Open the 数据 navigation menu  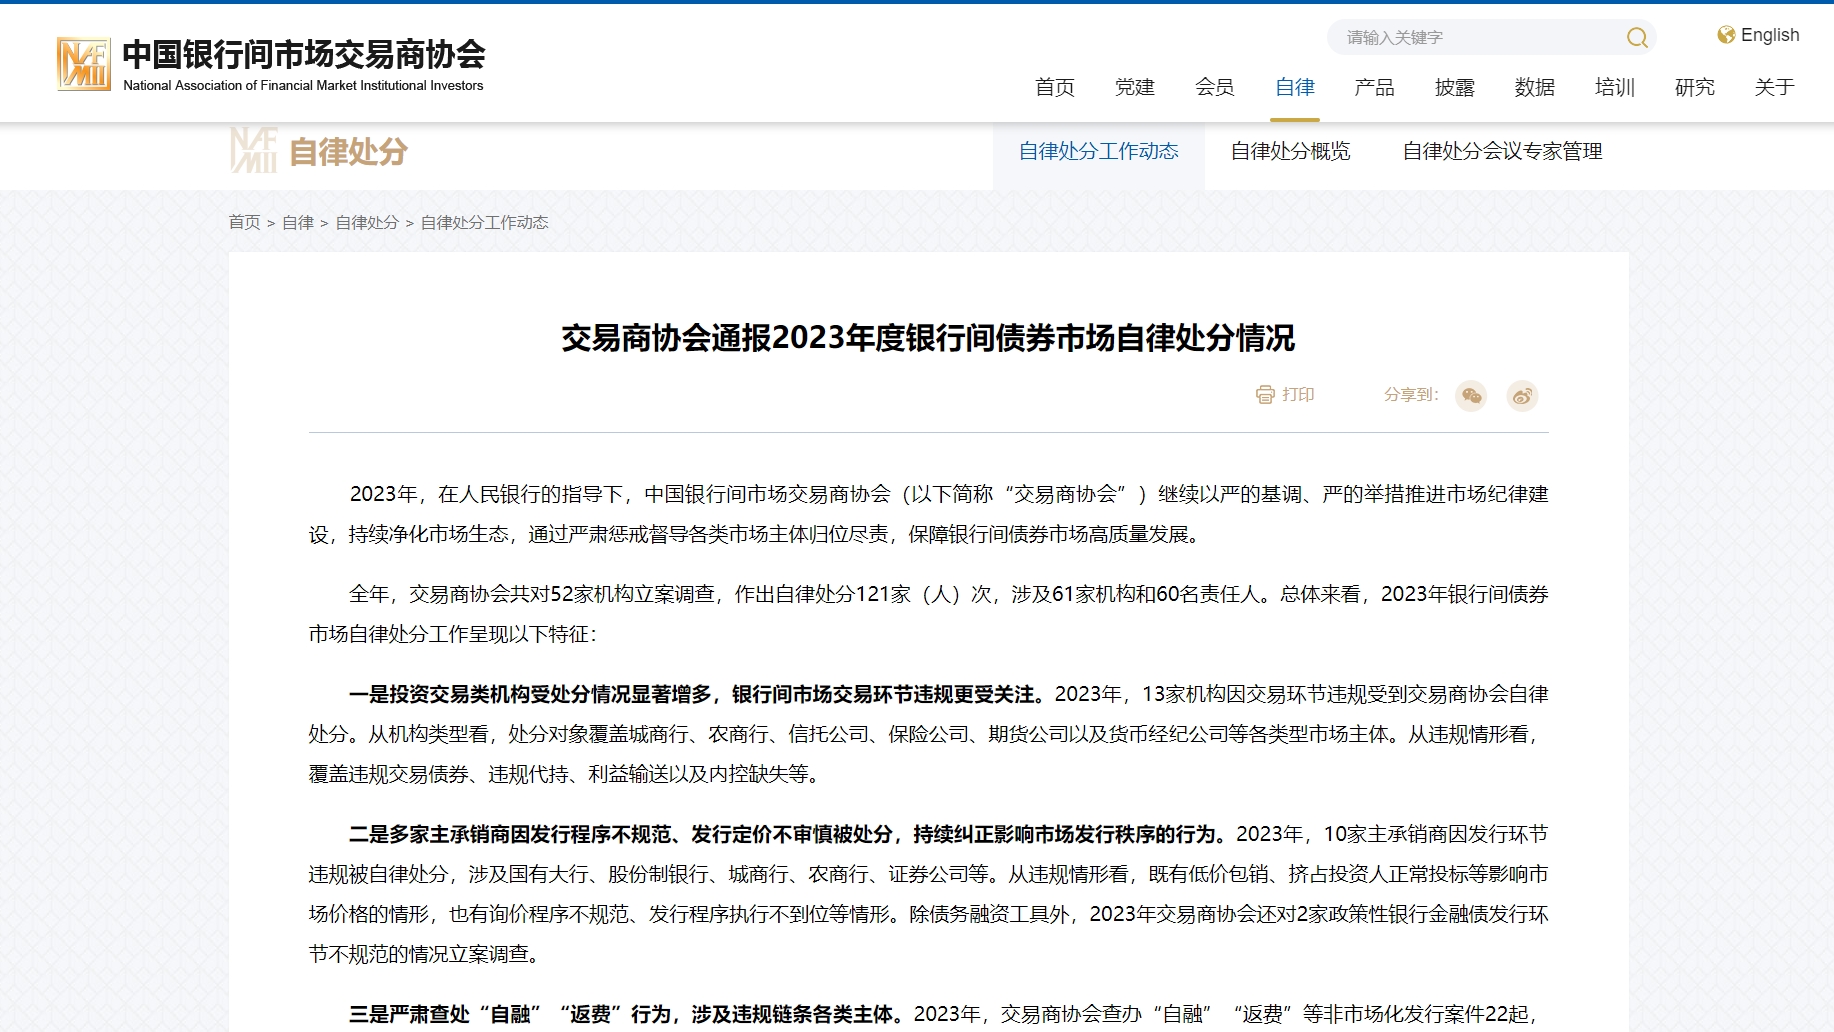point(1534,88)
